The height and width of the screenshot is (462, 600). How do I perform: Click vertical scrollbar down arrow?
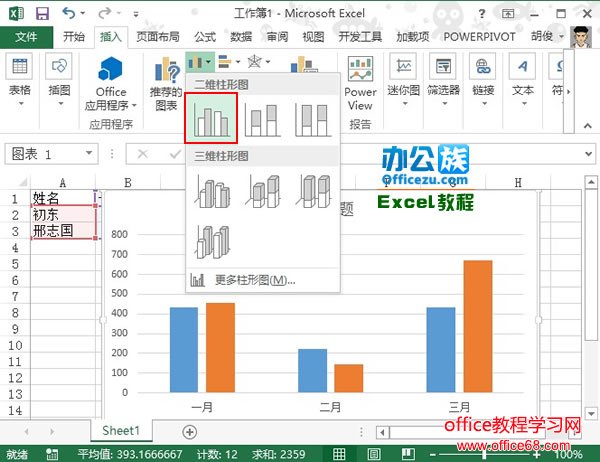[x=591, y=413]
